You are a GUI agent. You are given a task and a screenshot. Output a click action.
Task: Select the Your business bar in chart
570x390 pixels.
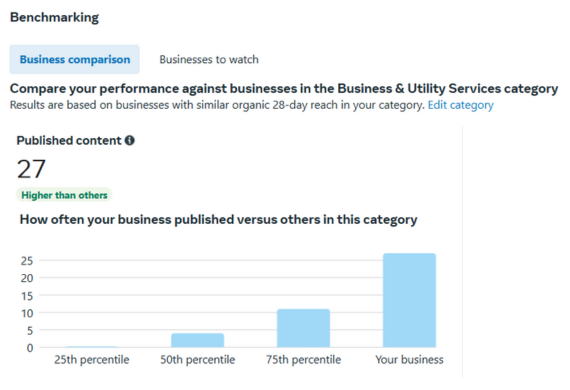click(409, 300)
